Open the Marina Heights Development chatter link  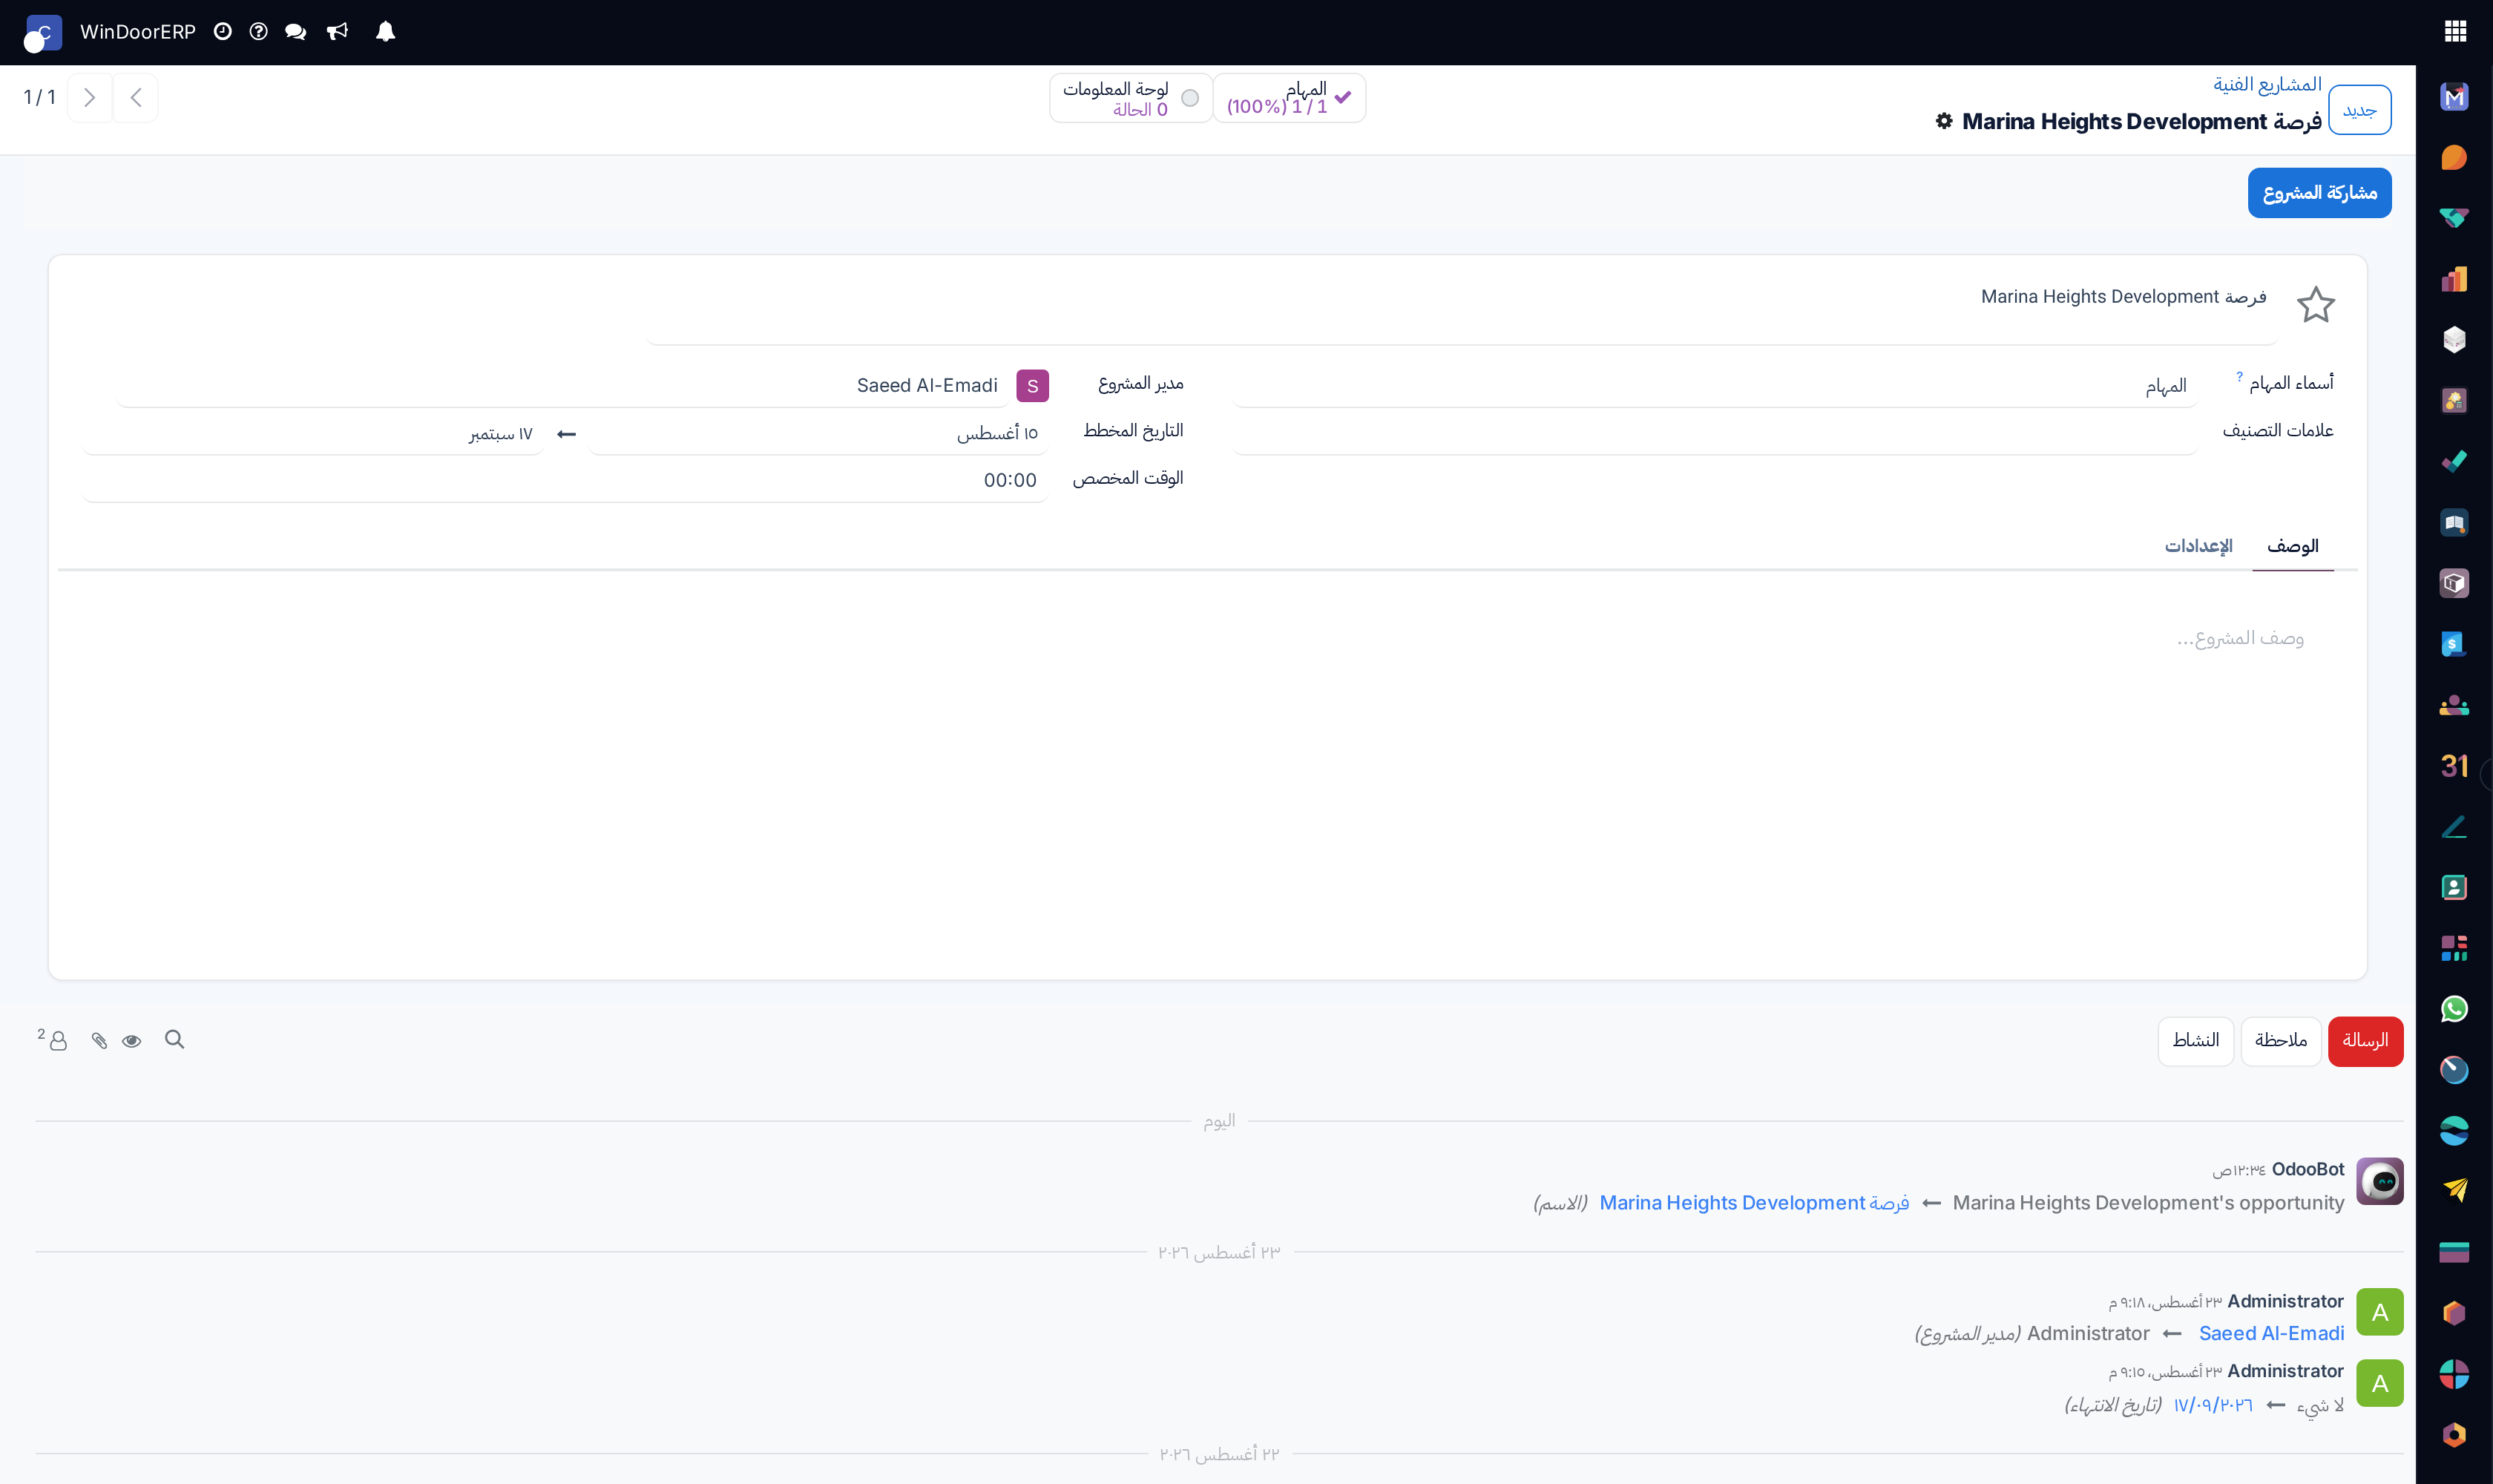click(x=1754, y=1203)
